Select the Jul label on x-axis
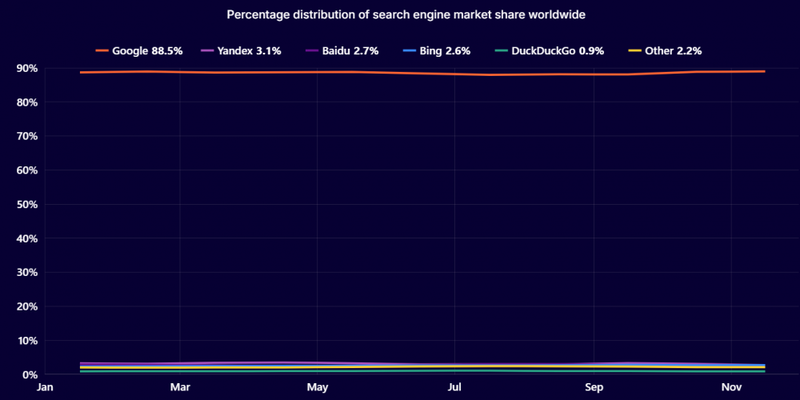The height and width of the screenshot is (400, 800). pos(455,387)
